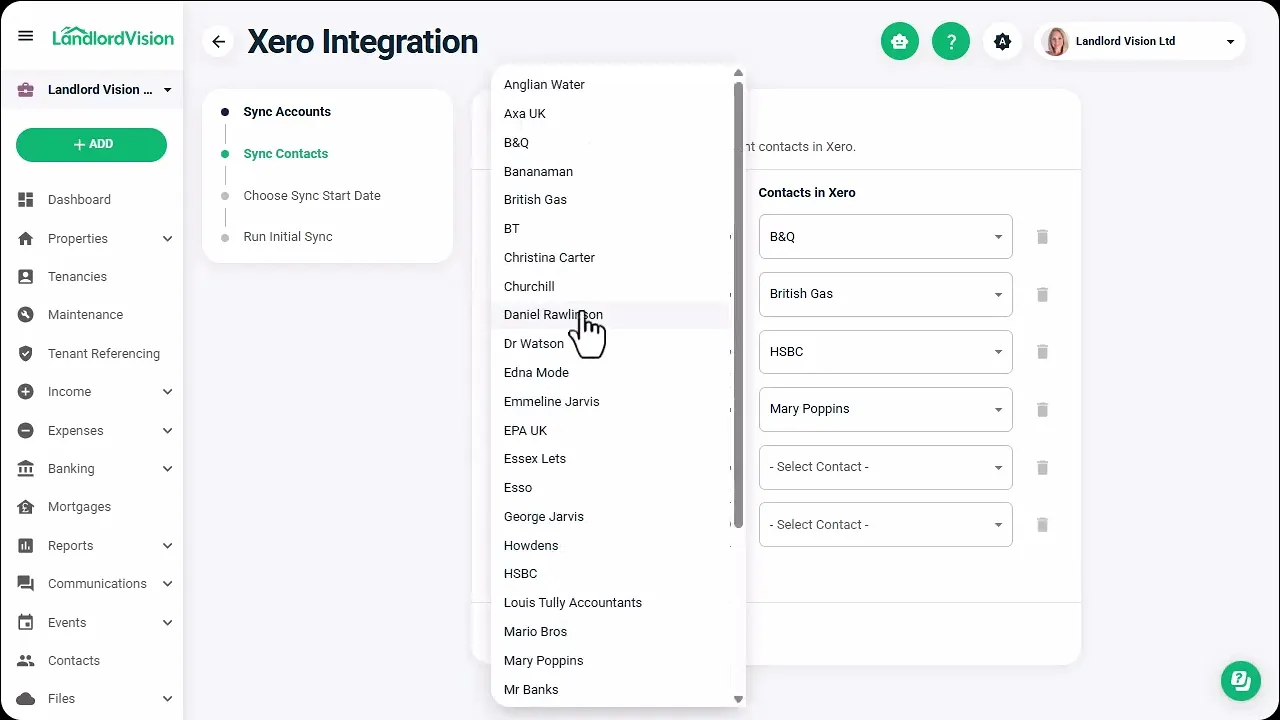Expand the Expenses sidebar menu
1280x720 pixels.
click(x=167, y=431)
